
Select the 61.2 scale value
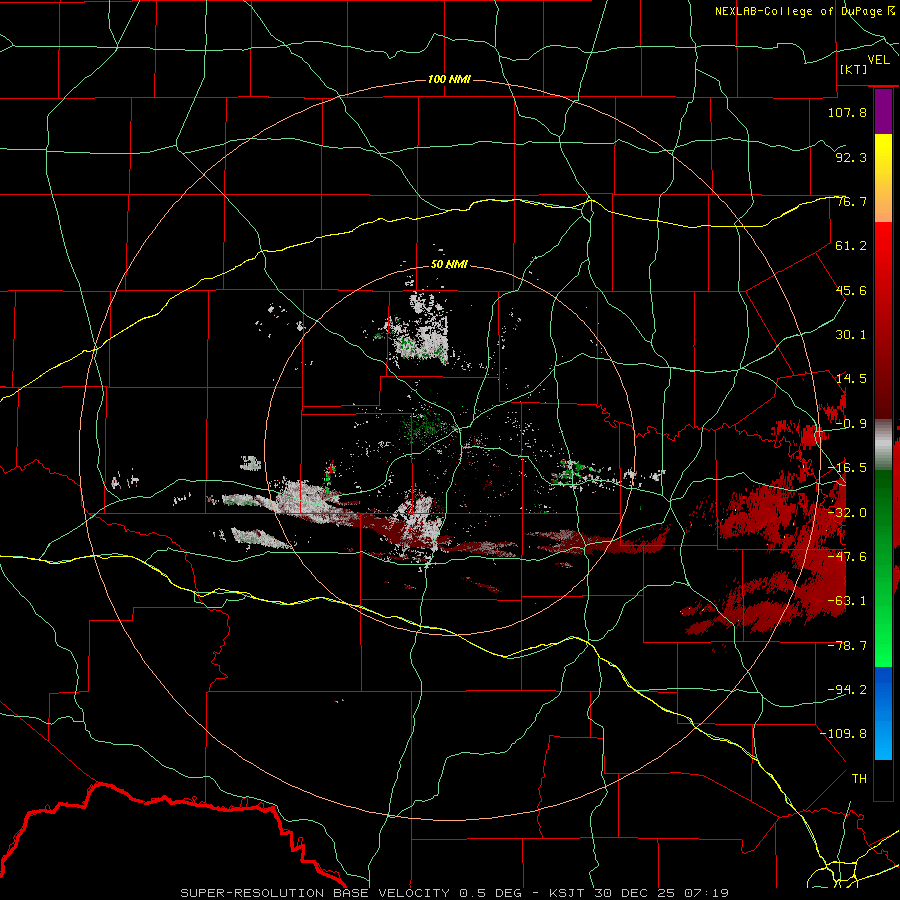pyautogui.click(x=851, y=246)
